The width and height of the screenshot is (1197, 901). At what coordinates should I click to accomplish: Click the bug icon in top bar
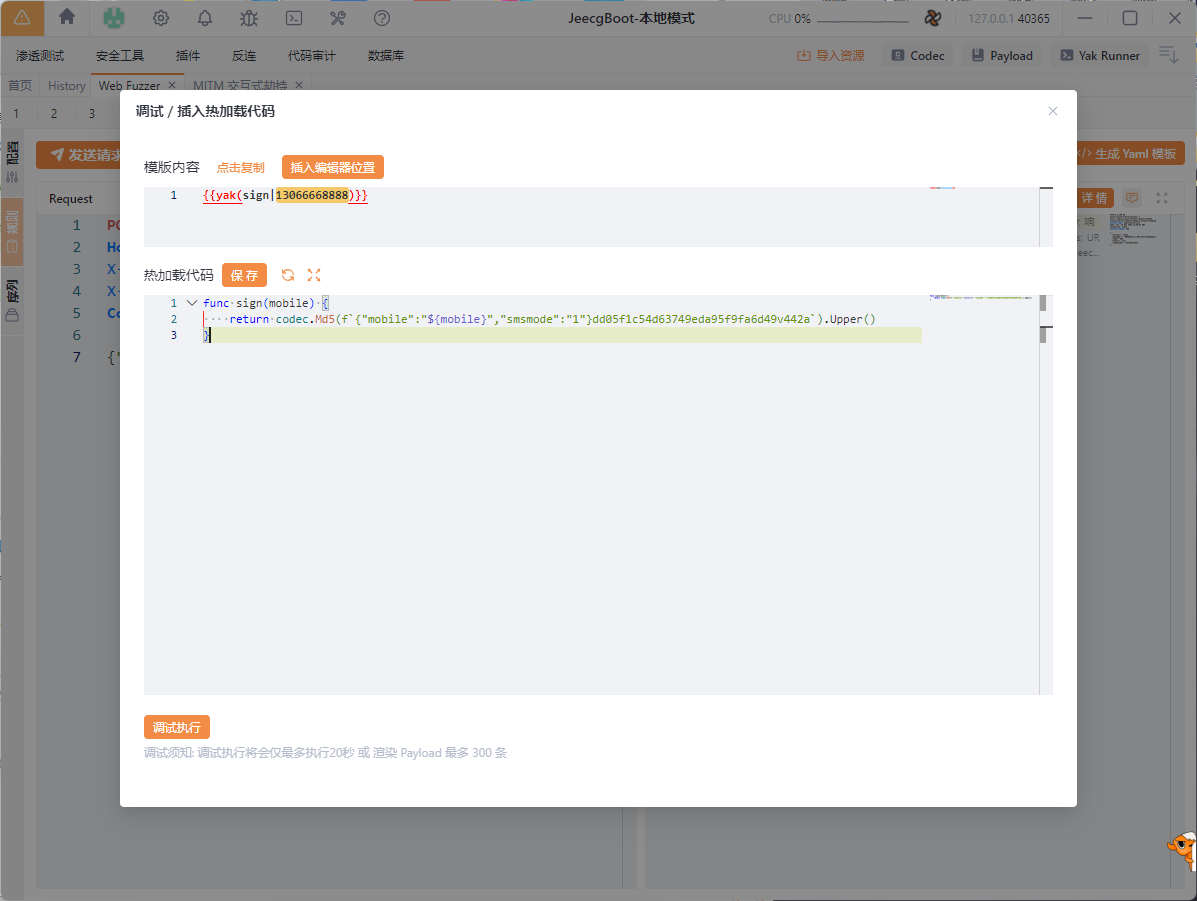[x=249, y=18]
